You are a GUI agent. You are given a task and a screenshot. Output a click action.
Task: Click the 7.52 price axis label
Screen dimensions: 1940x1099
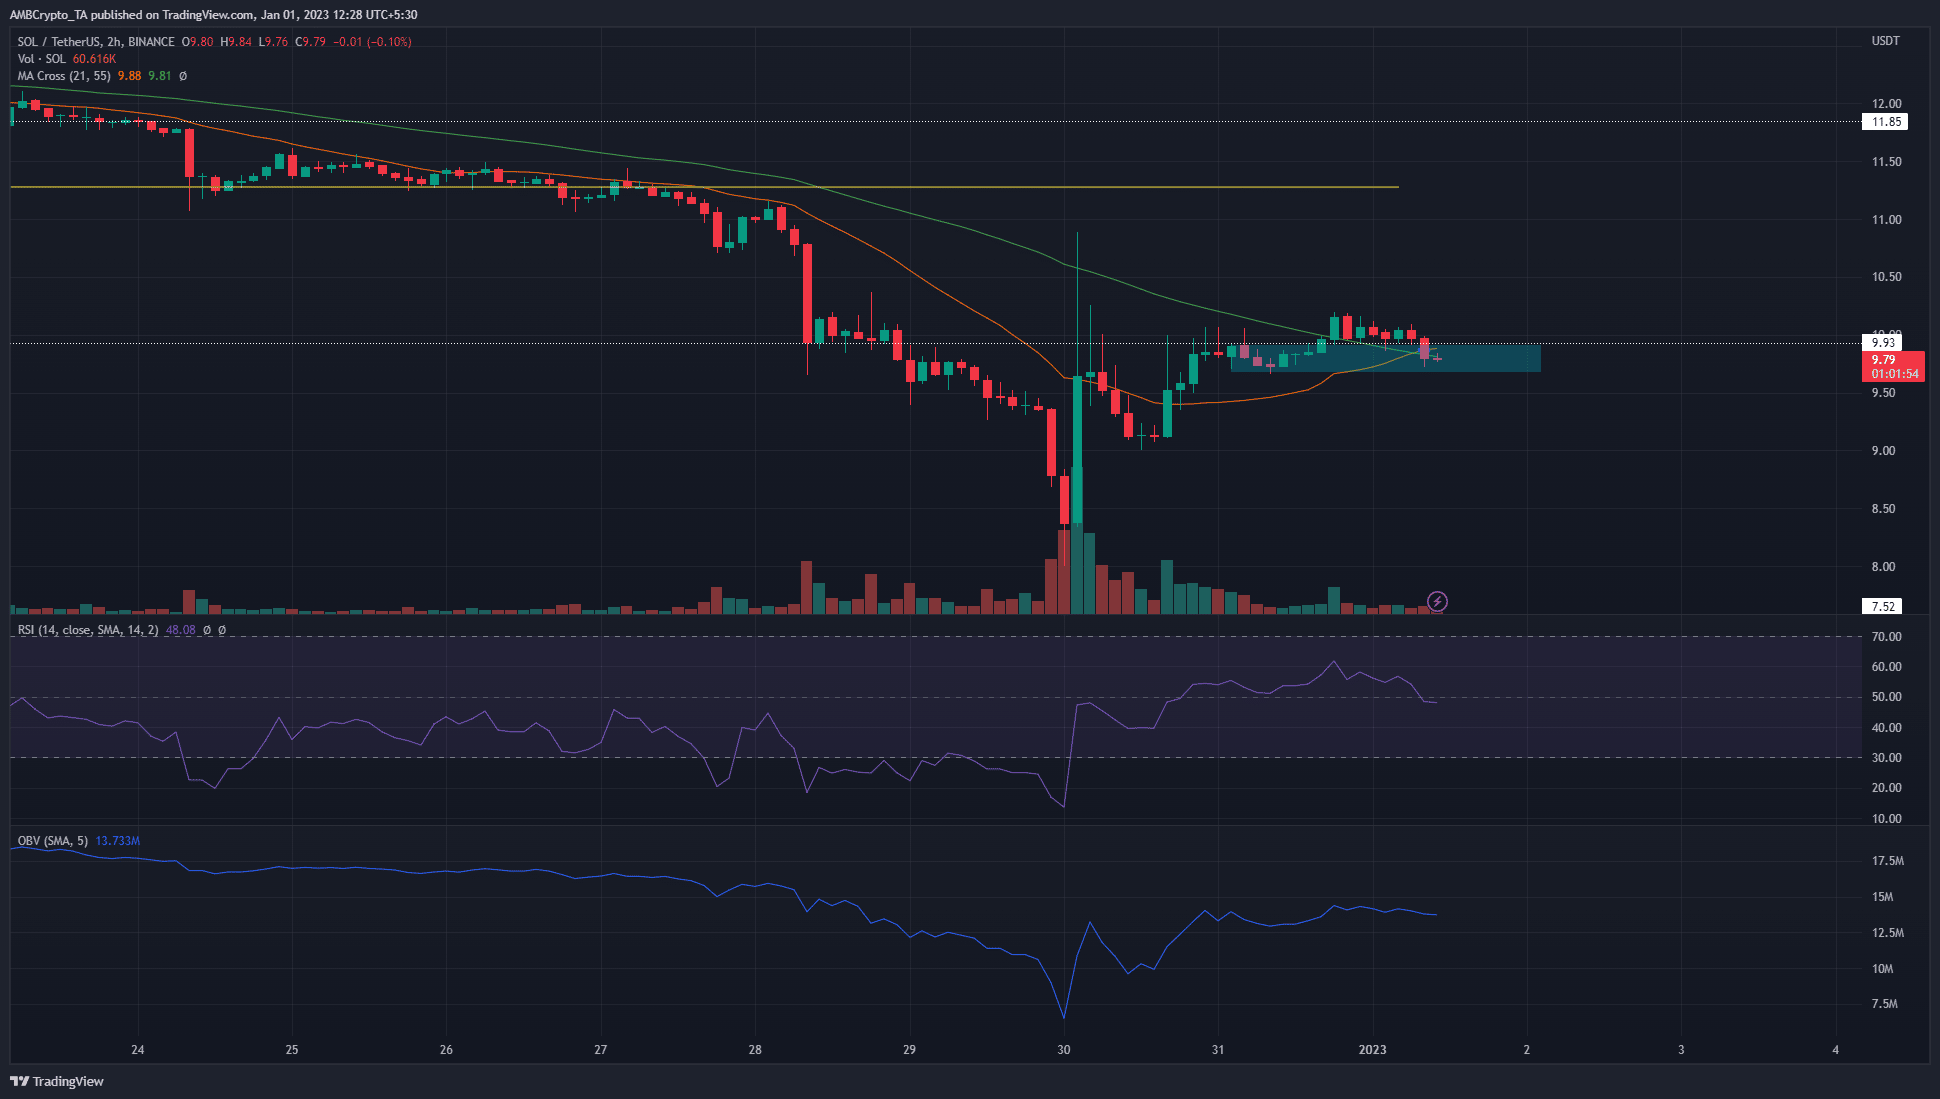coord(1883,606)
